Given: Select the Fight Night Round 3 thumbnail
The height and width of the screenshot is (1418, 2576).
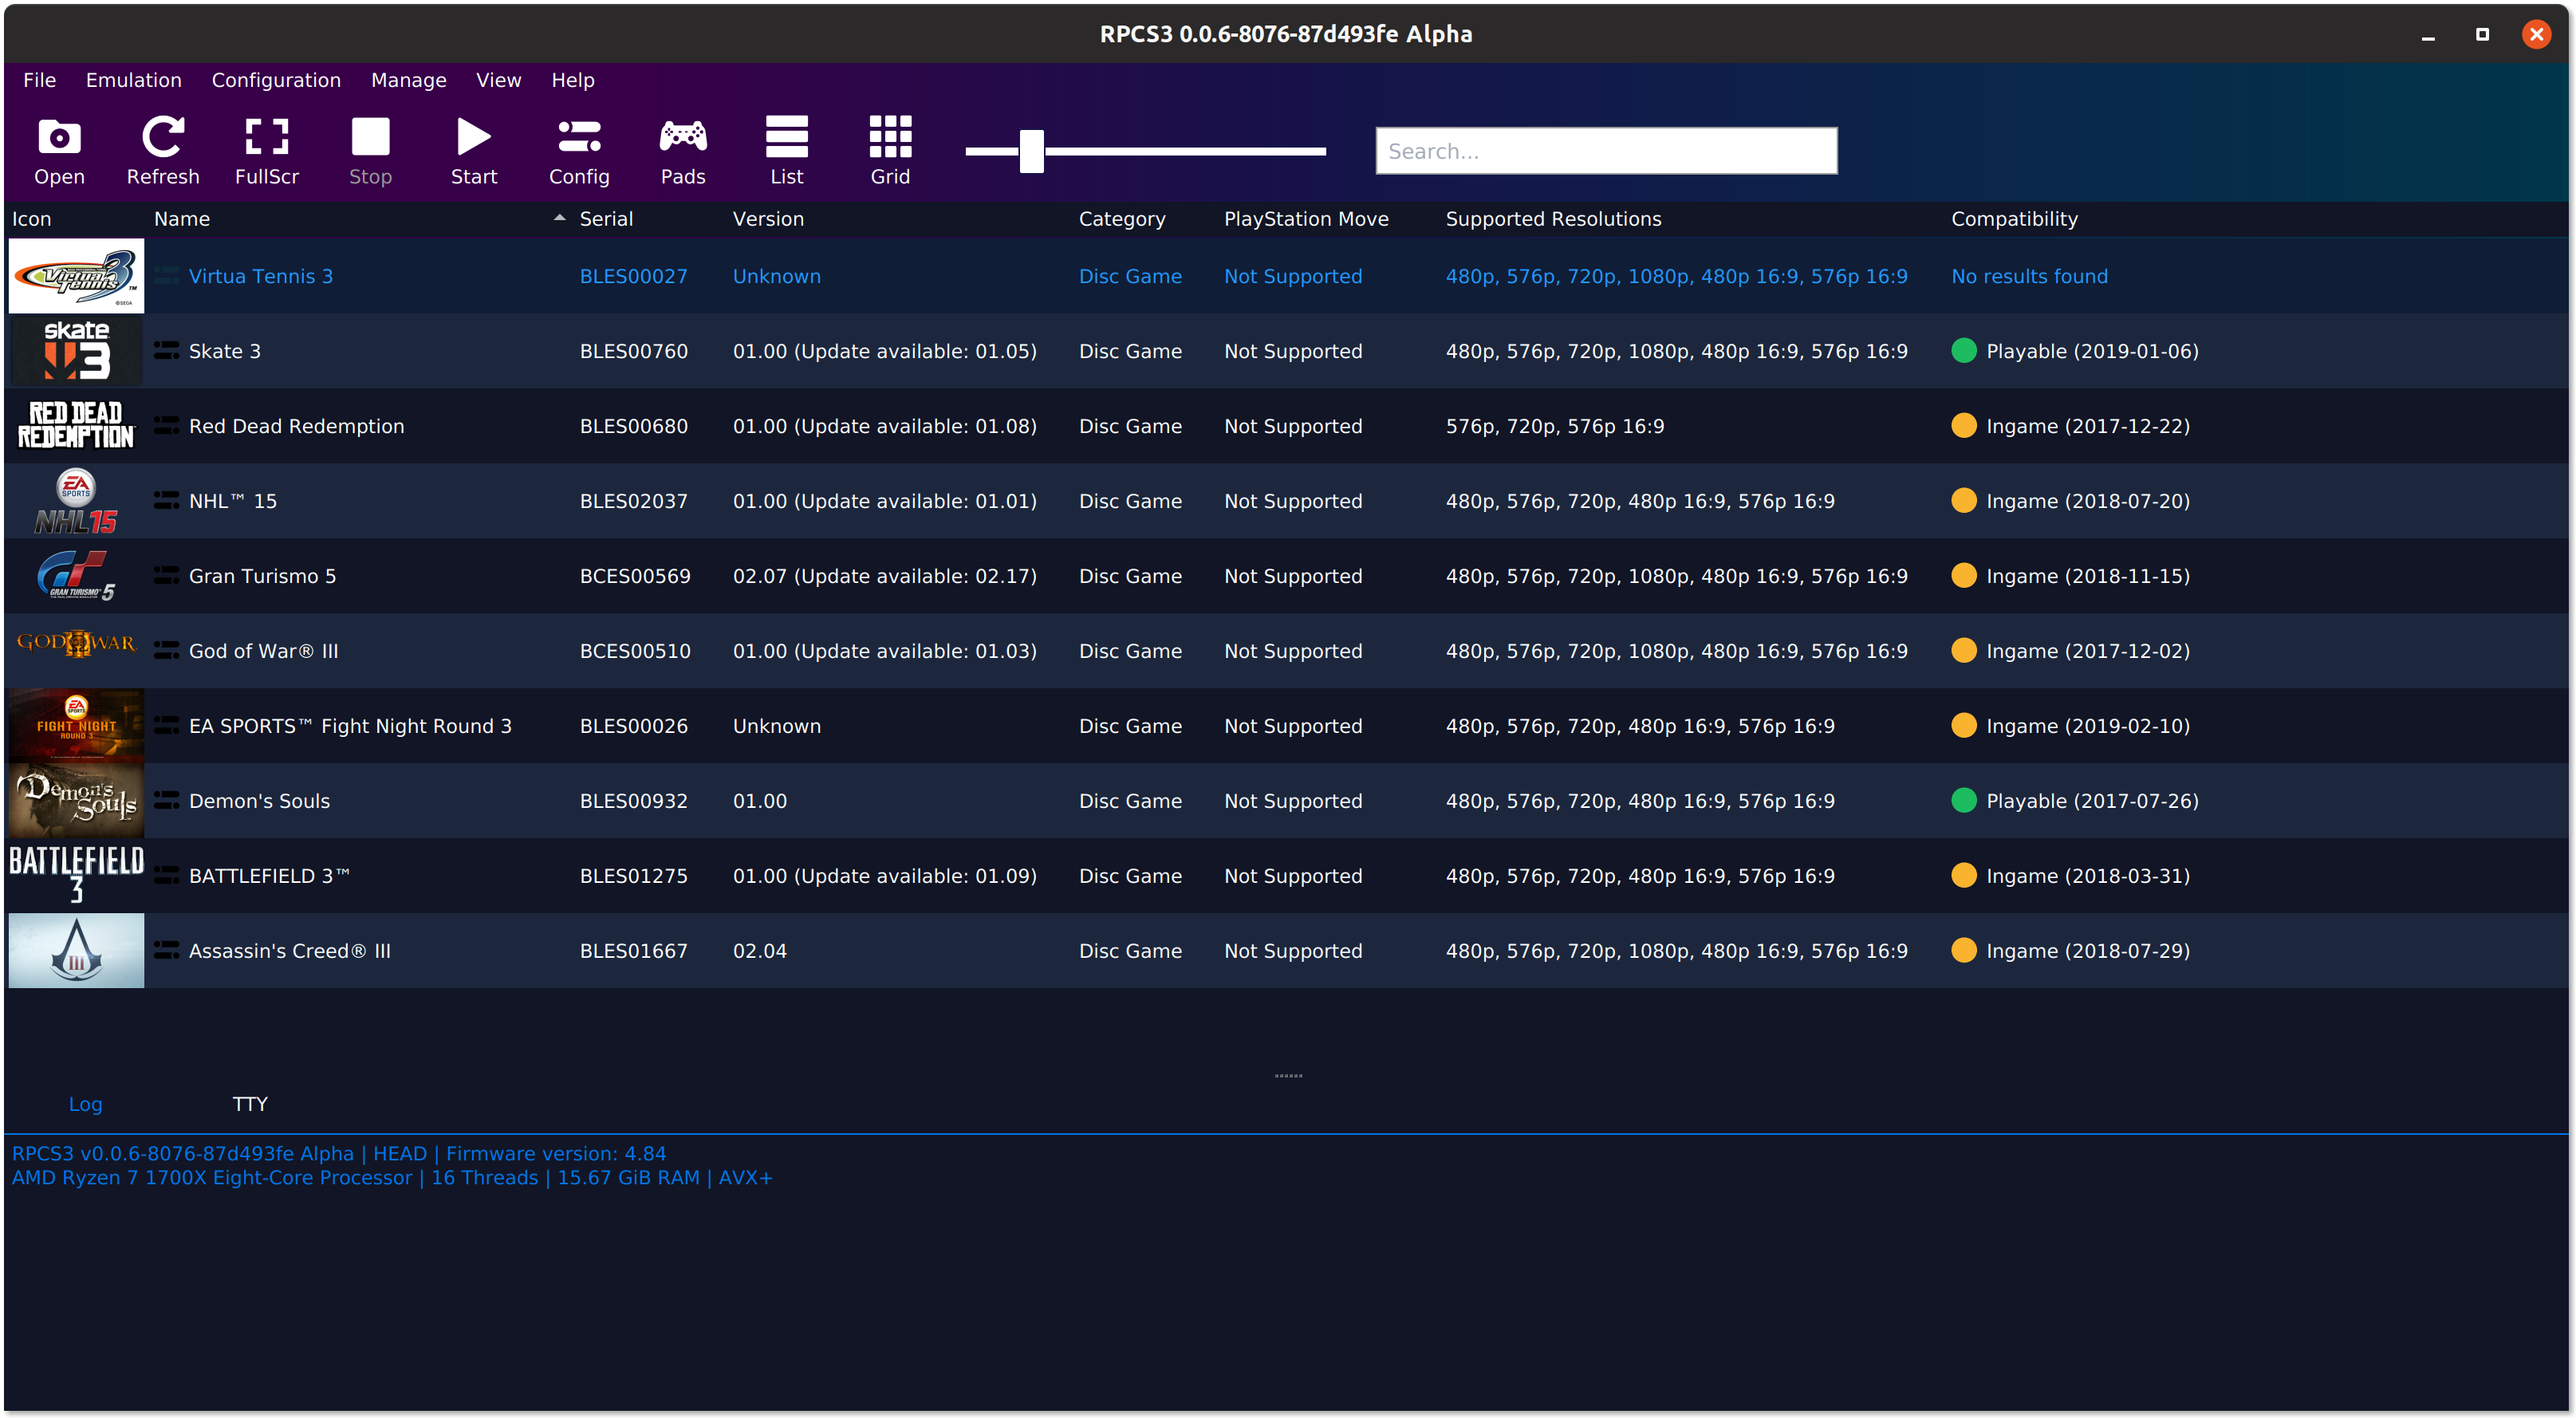Looking at the screenshot, I should pyautogui.click(x=76, y=726).
